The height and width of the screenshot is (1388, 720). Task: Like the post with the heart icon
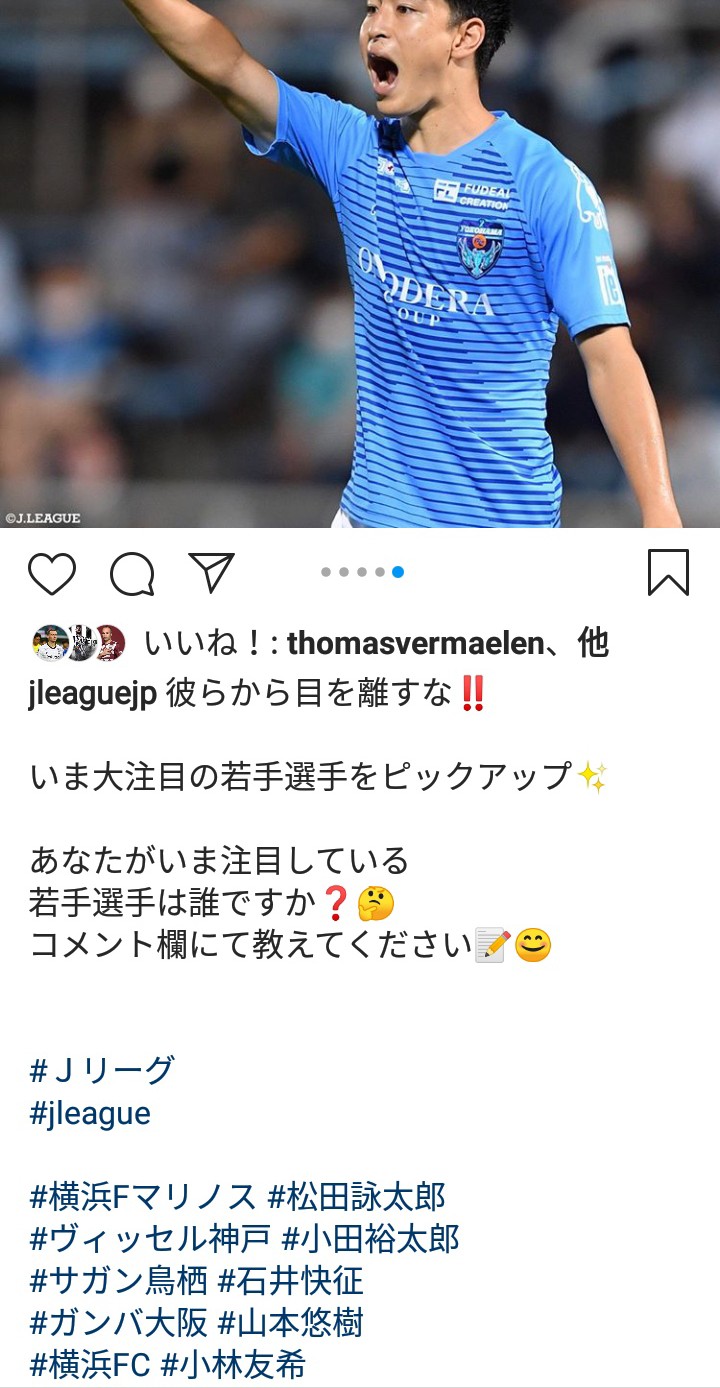(x=52, y=574)
